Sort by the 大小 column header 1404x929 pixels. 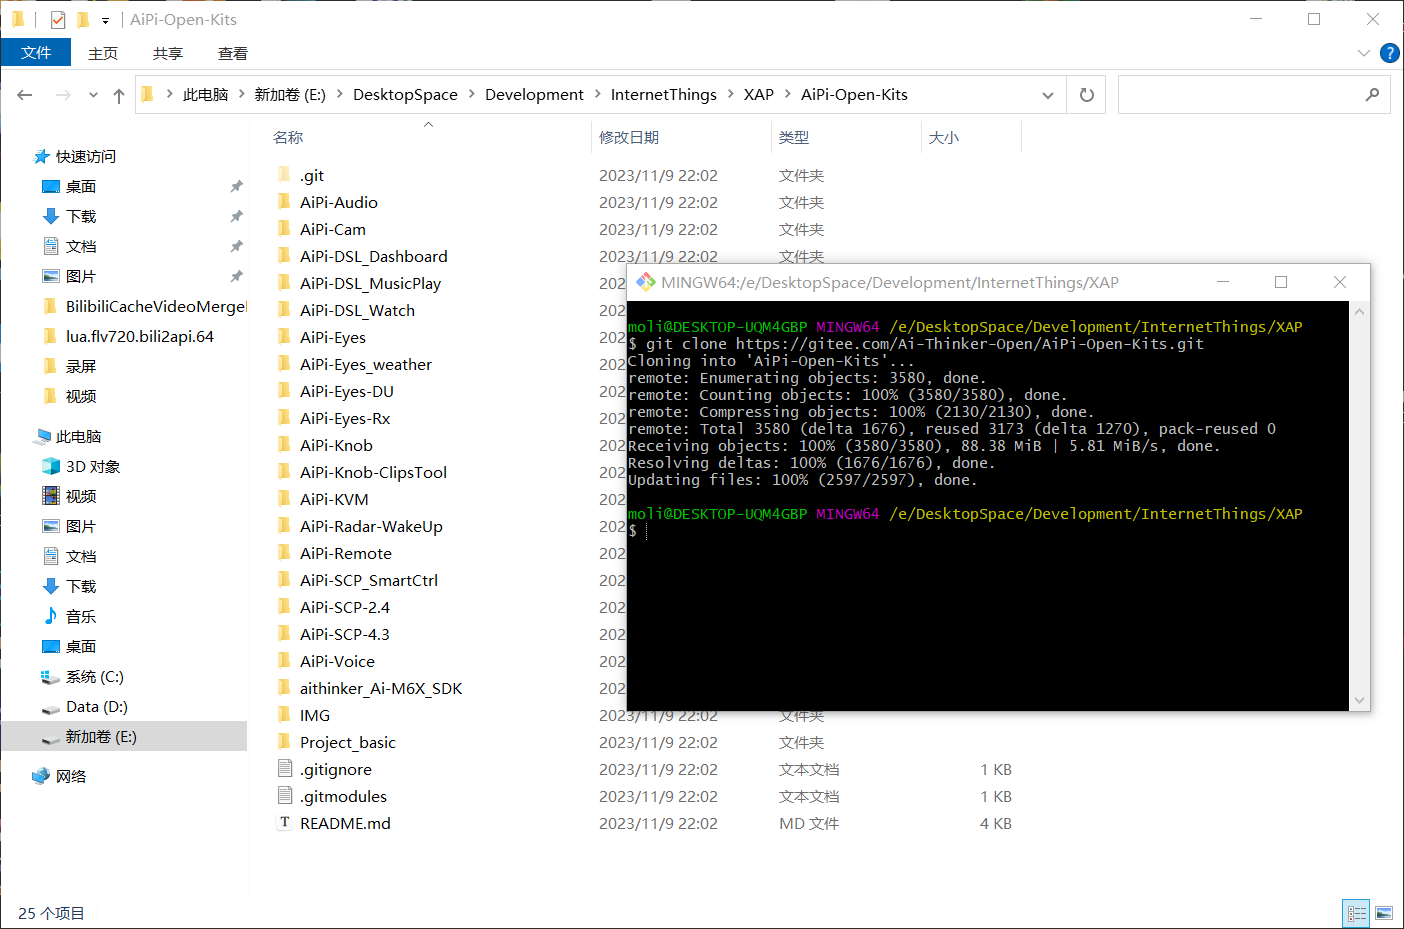[944, 138]
